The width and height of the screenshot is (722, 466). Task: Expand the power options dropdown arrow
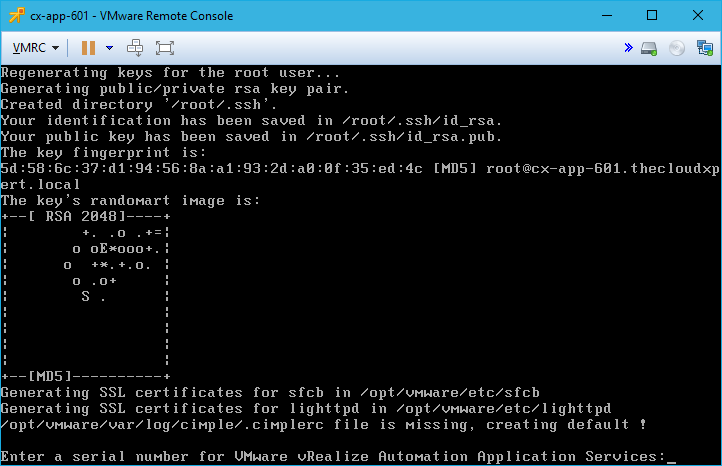[x=109, y=47]
